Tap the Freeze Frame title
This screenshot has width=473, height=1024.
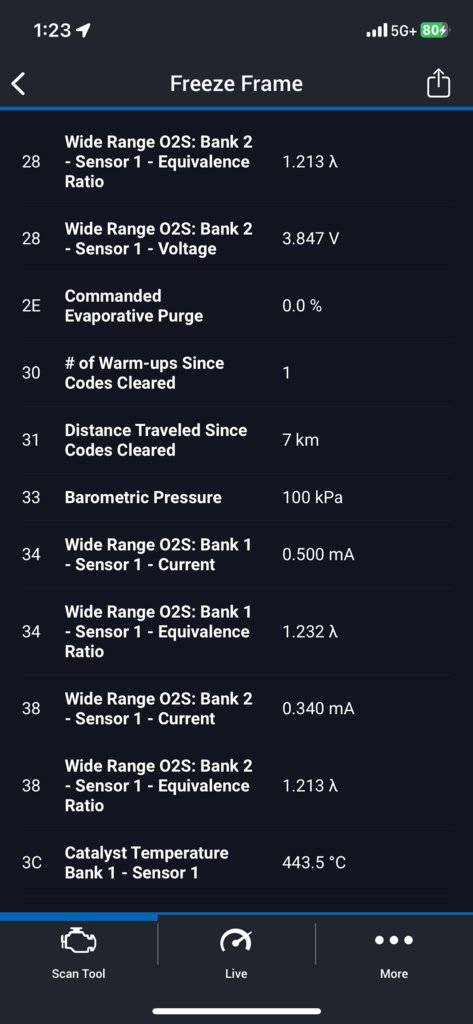click(x=236, y=84)
